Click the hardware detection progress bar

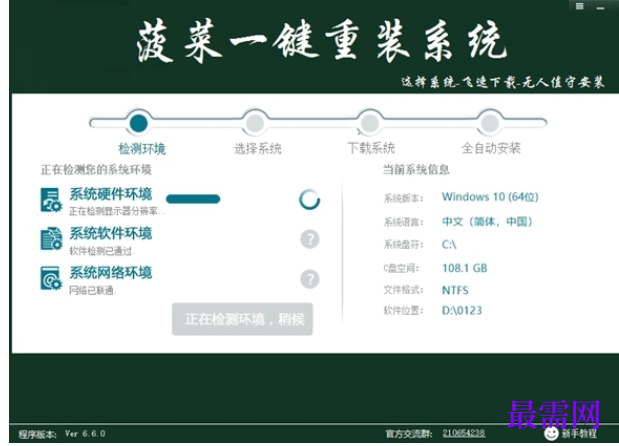[193, 199]
